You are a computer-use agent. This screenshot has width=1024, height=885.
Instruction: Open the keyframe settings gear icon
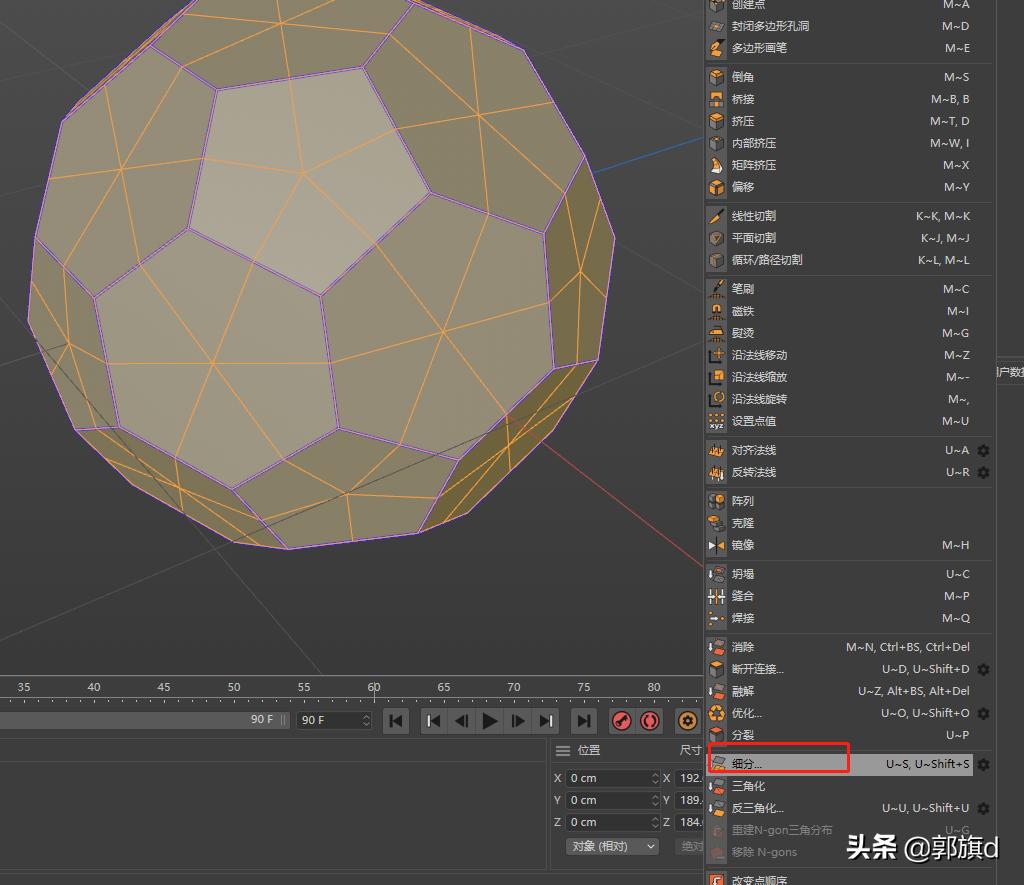point(687,721)
